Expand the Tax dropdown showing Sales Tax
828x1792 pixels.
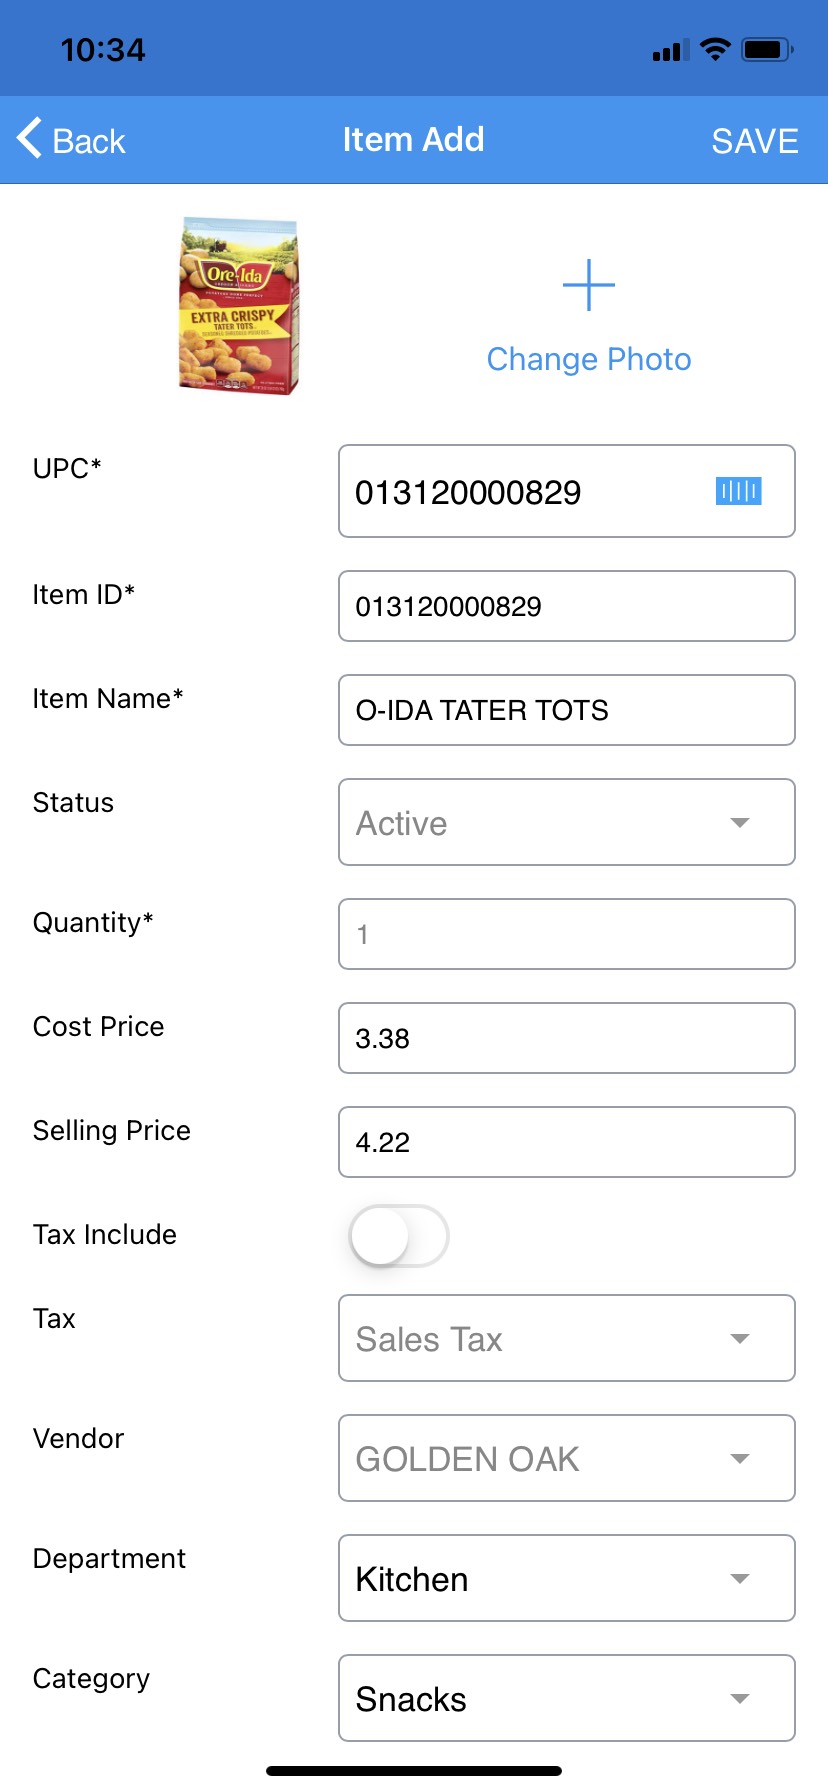[x=566, y=1338]
